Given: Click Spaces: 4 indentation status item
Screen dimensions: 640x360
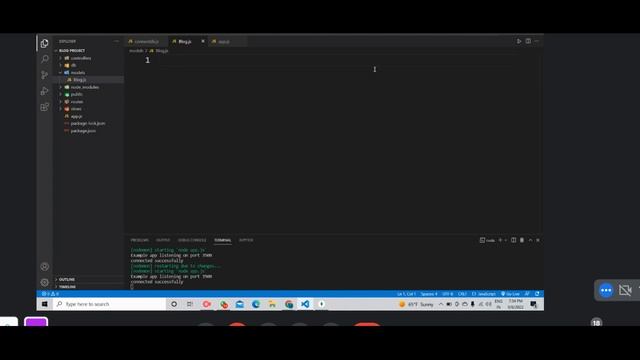Looking at the screenshot, I should point(429,294).
